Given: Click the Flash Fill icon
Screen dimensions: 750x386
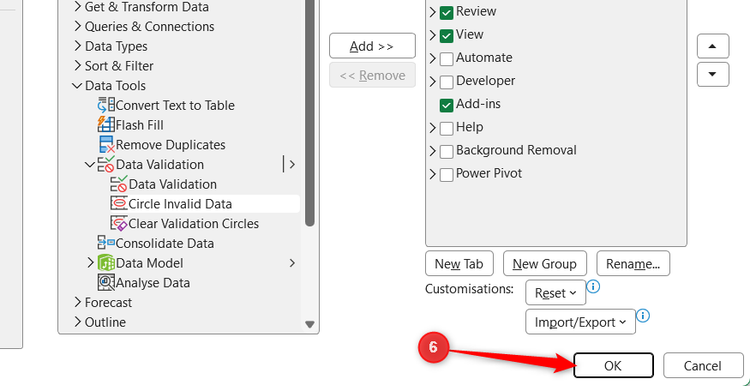Looking at the screenshot, I should tap(106, 125).
